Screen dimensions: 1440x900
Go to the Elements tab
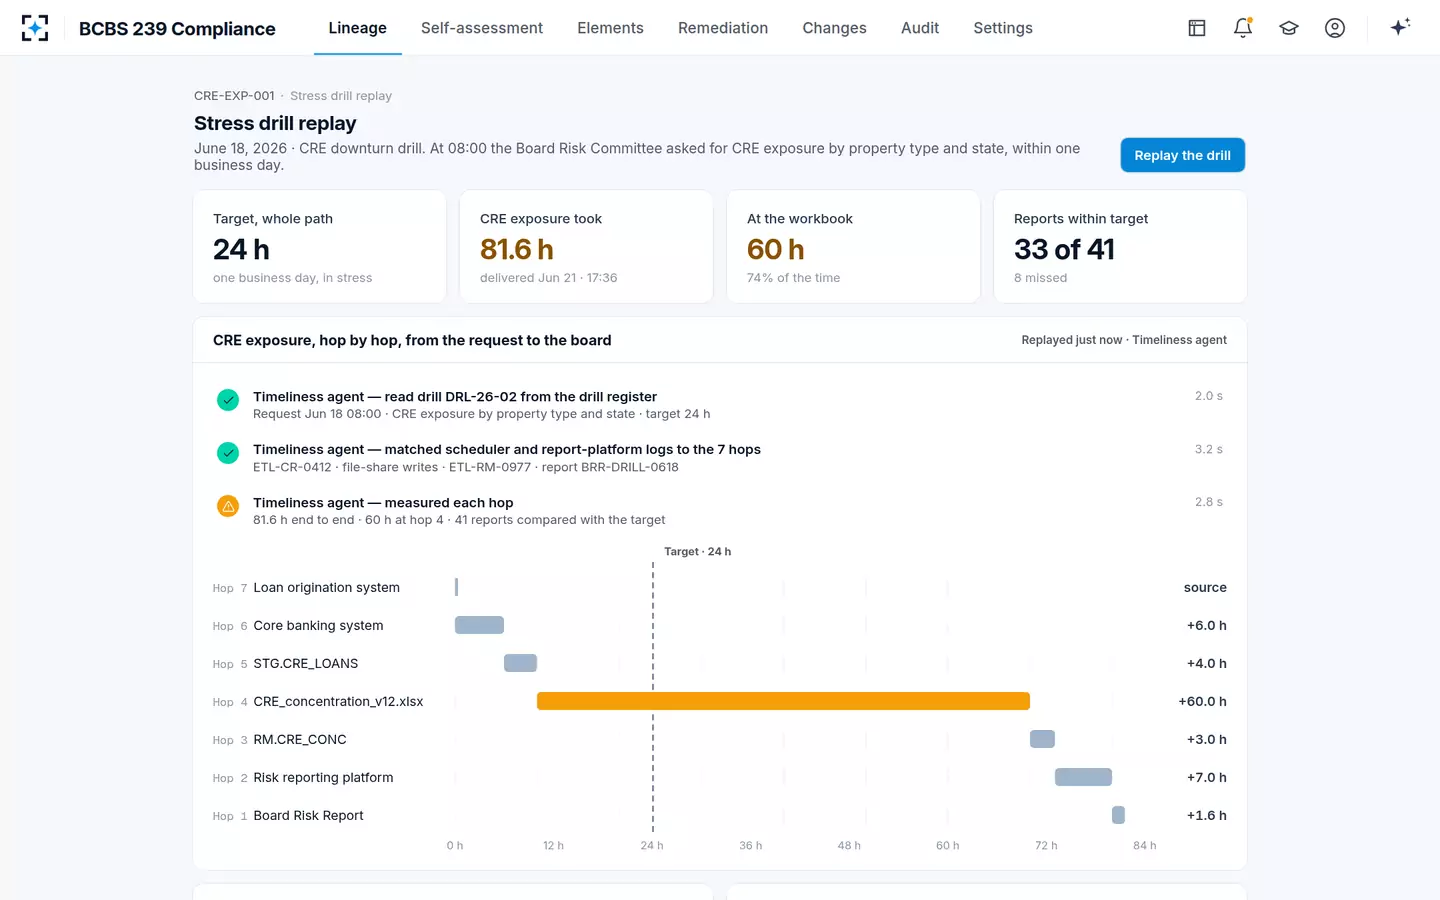(610, 28)
